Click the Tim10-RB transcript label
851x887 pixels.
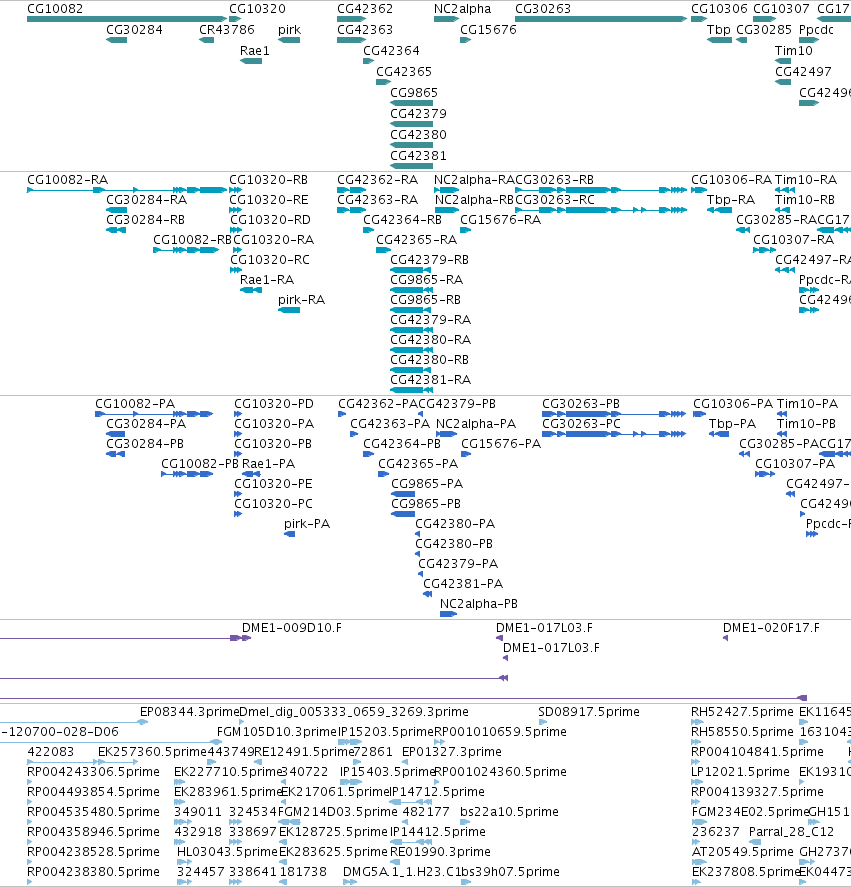(805, 200)
